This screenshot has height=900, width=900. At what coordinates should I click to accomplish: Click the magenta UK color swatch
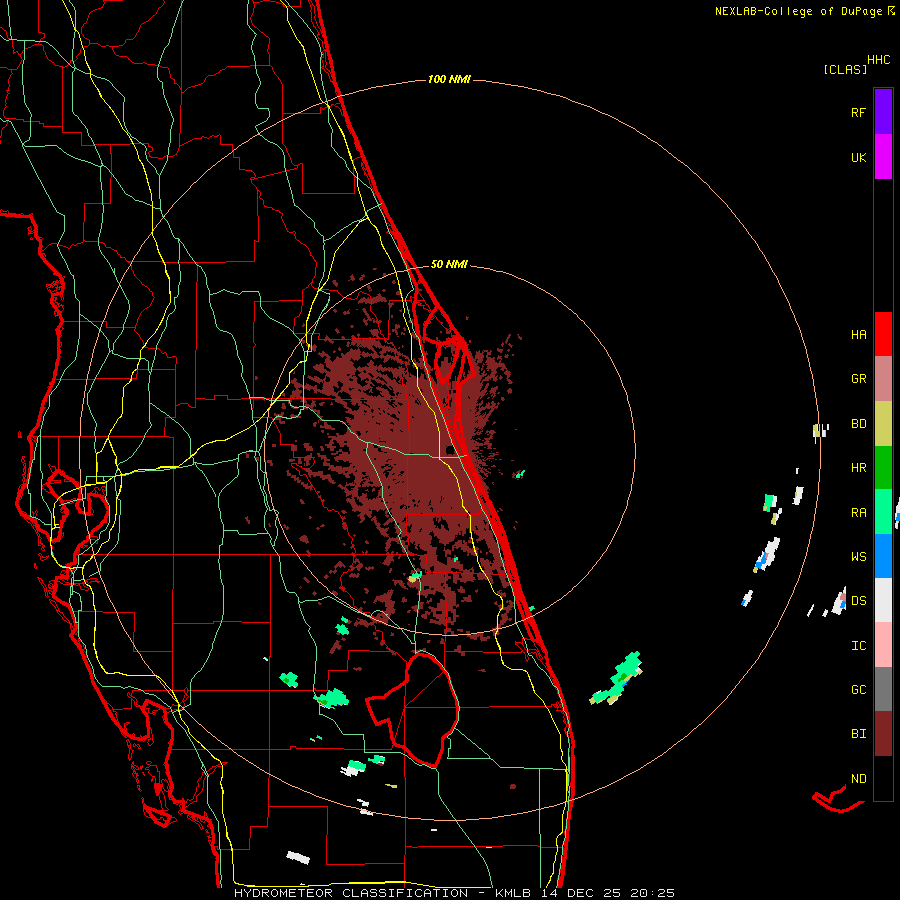pos(883,157)
